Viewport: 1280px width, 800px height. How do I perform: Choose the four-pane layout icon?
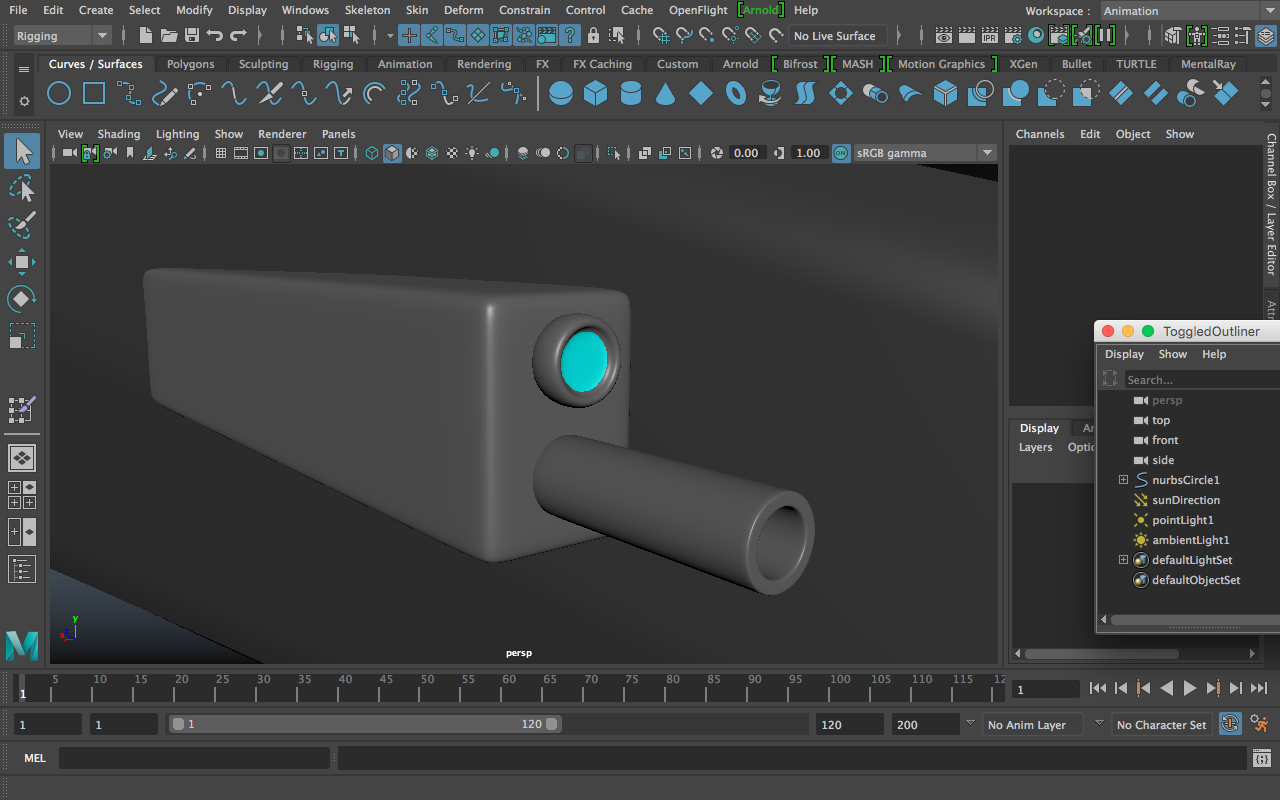pyautogui.click(x=22, y=495)
